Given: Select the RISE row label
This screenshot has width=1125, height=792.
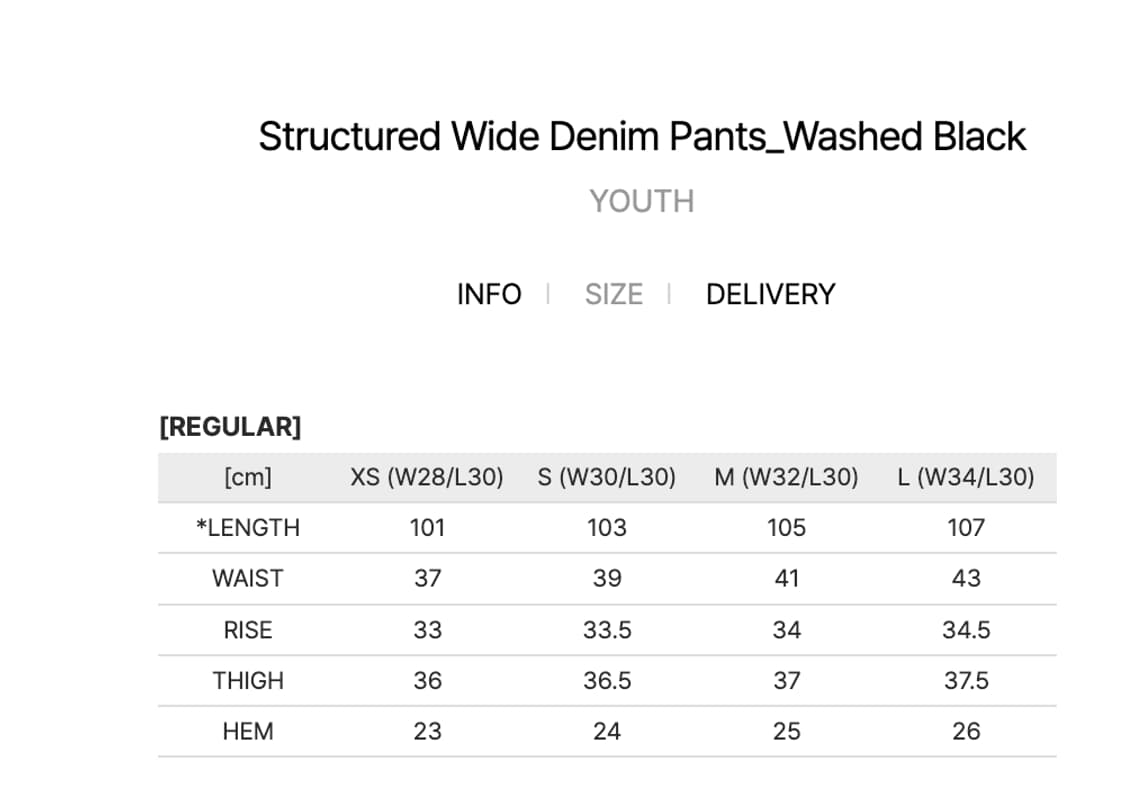Looking at the screenshot, I should pyautogui.click(x=248, y=630).
